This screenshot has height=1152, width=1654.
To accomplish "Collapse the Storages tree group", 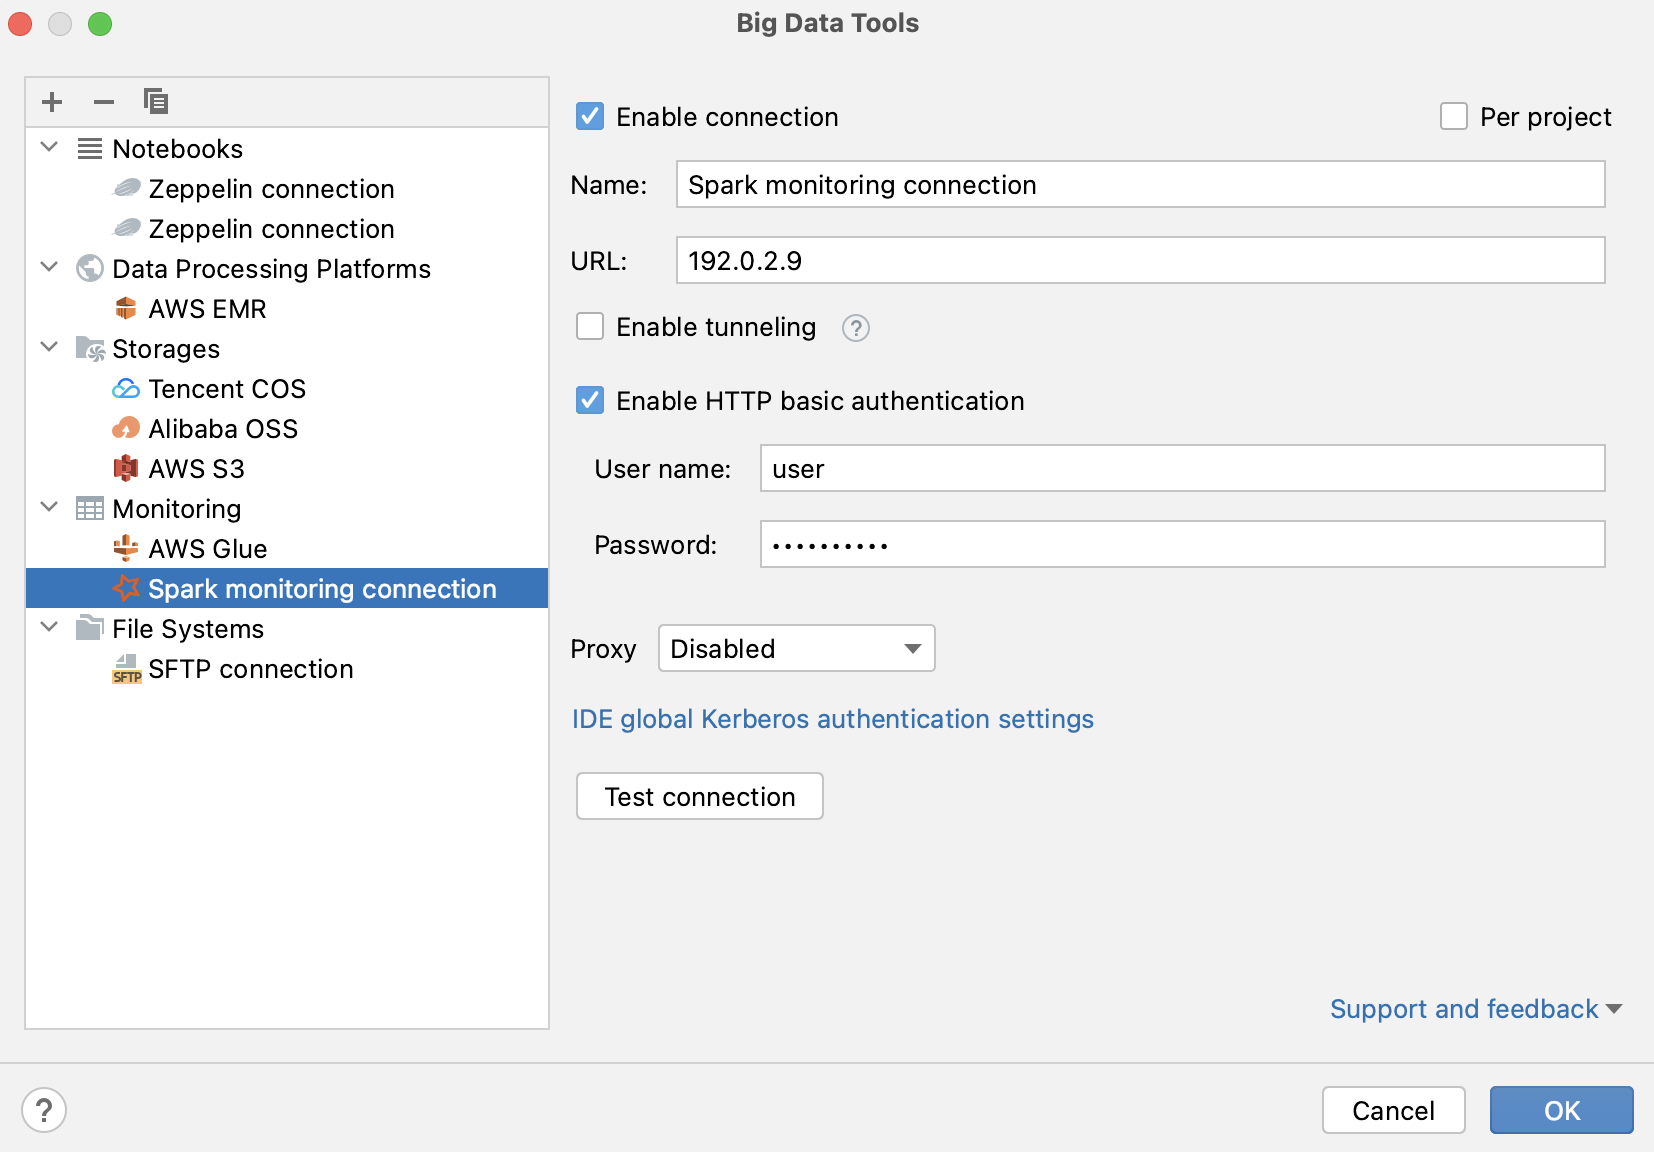I will [49, 347].
